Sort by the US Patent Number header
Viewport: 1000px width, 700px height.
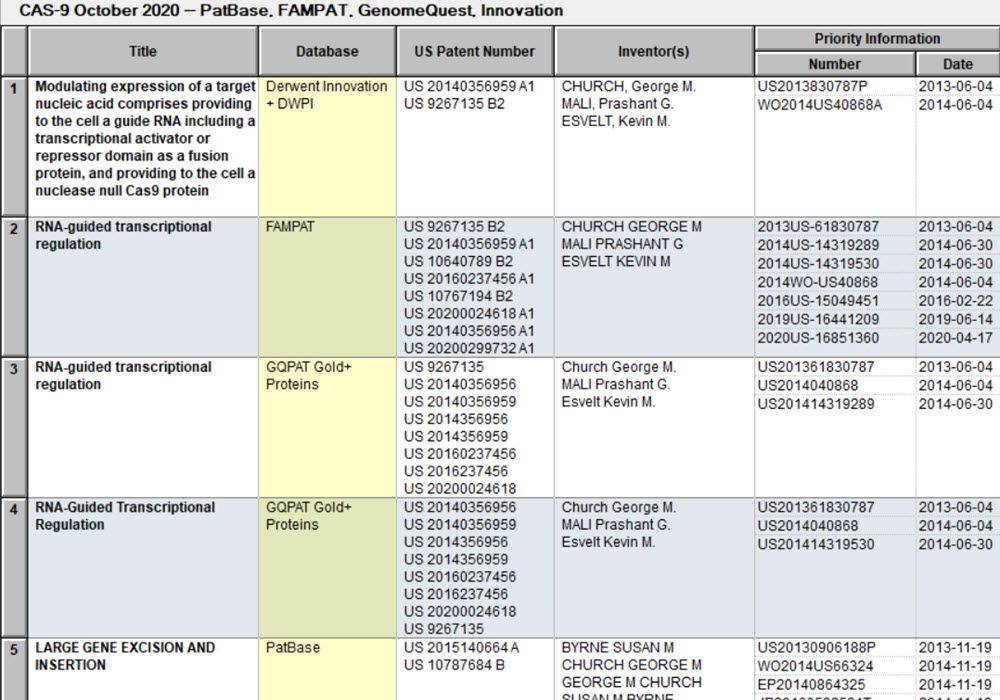473,51
